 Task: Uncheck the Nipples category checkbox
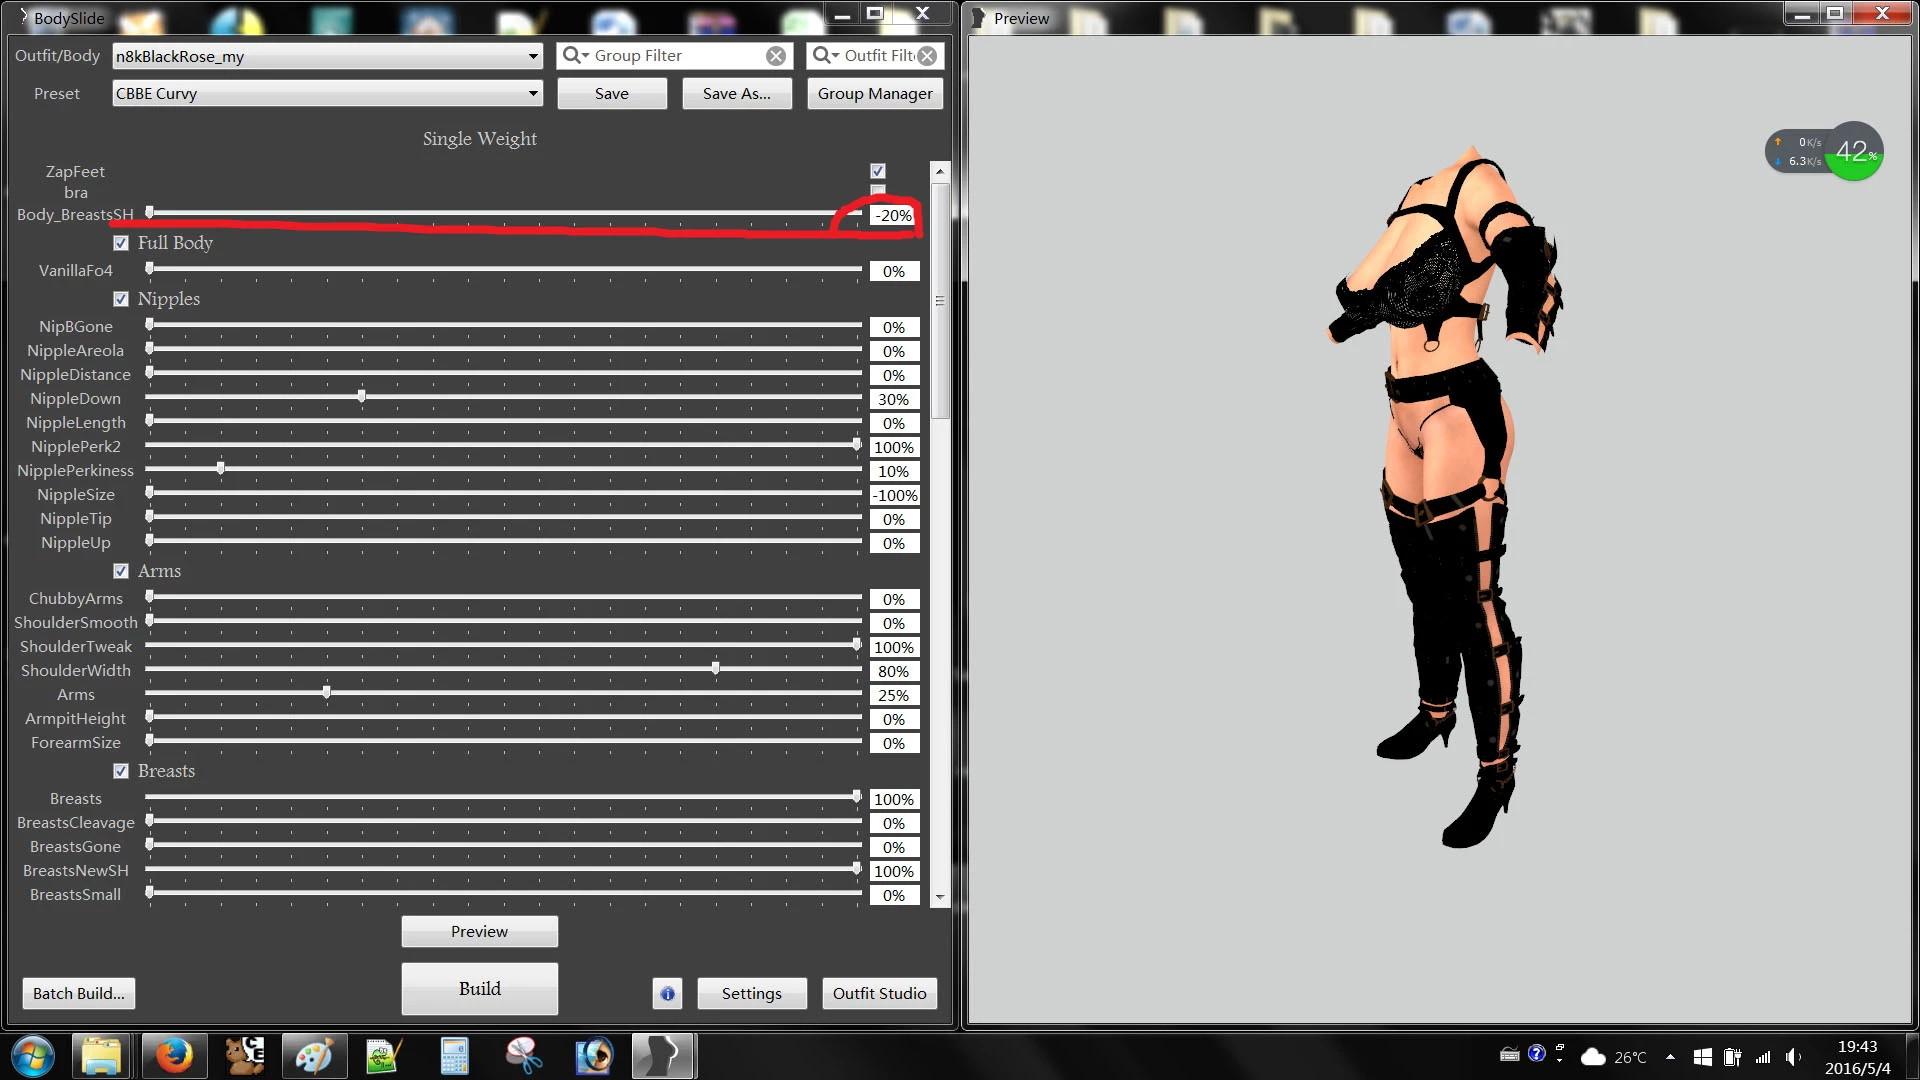point(121,299)
